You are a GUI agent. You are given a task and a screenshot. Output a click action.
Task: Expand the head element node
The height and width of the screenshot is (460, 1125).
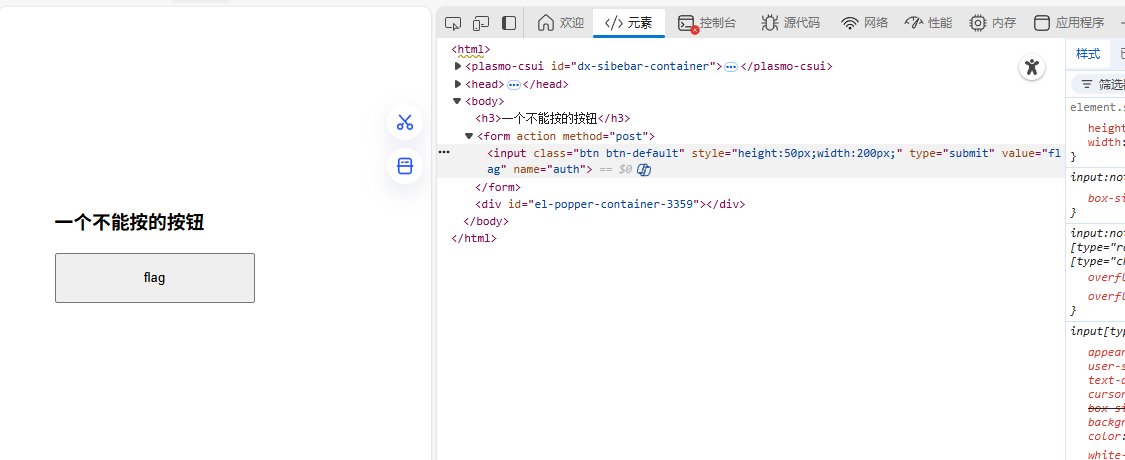(458, 84)
